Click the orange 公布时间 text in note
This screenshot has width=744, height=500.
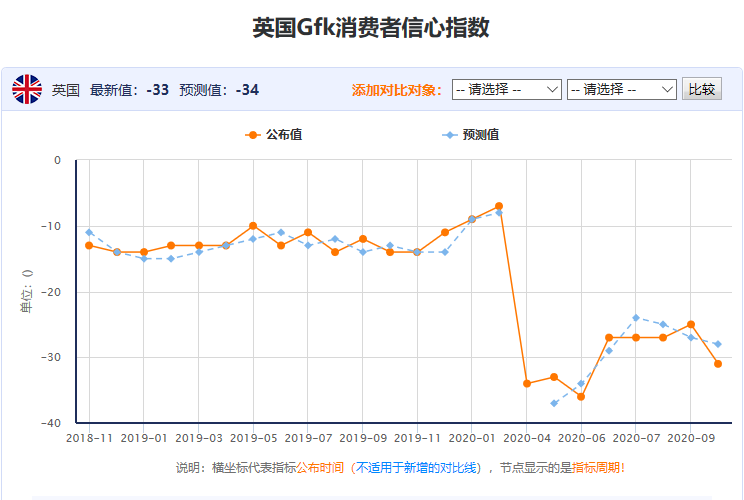pos(320,468)
